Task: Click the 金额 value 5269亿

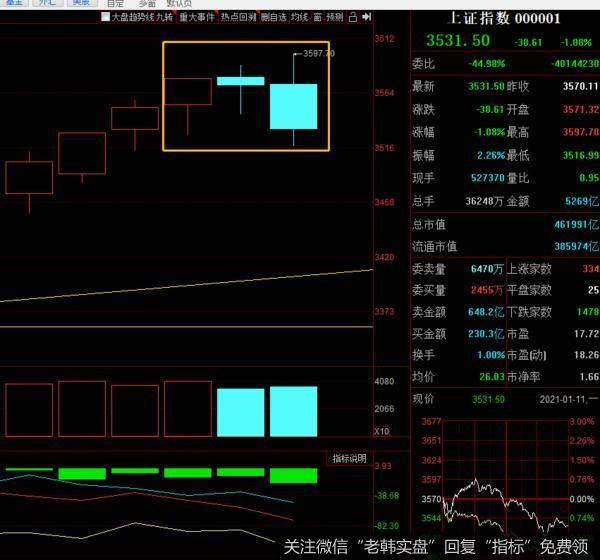Action: click(582, 201)
